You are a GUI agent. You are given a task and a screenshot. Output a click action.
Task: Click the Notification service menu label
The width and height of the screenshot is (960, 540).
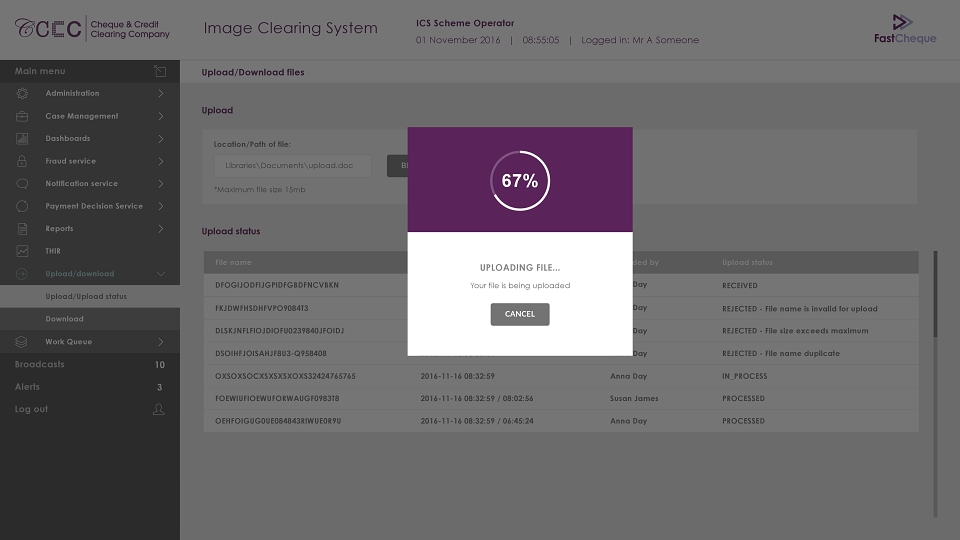(81, 184)
